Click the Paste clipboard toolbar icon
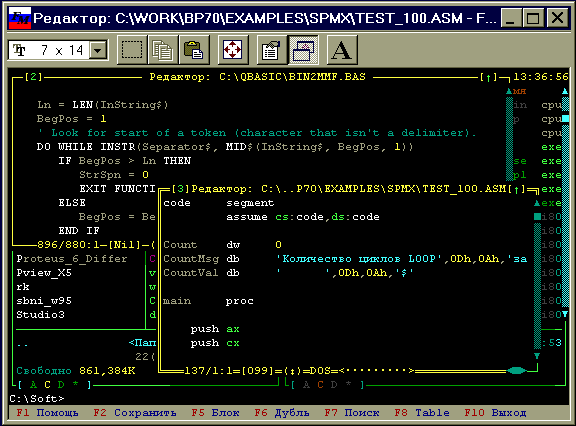Screen dimensions: 576x426 (194, 50)
